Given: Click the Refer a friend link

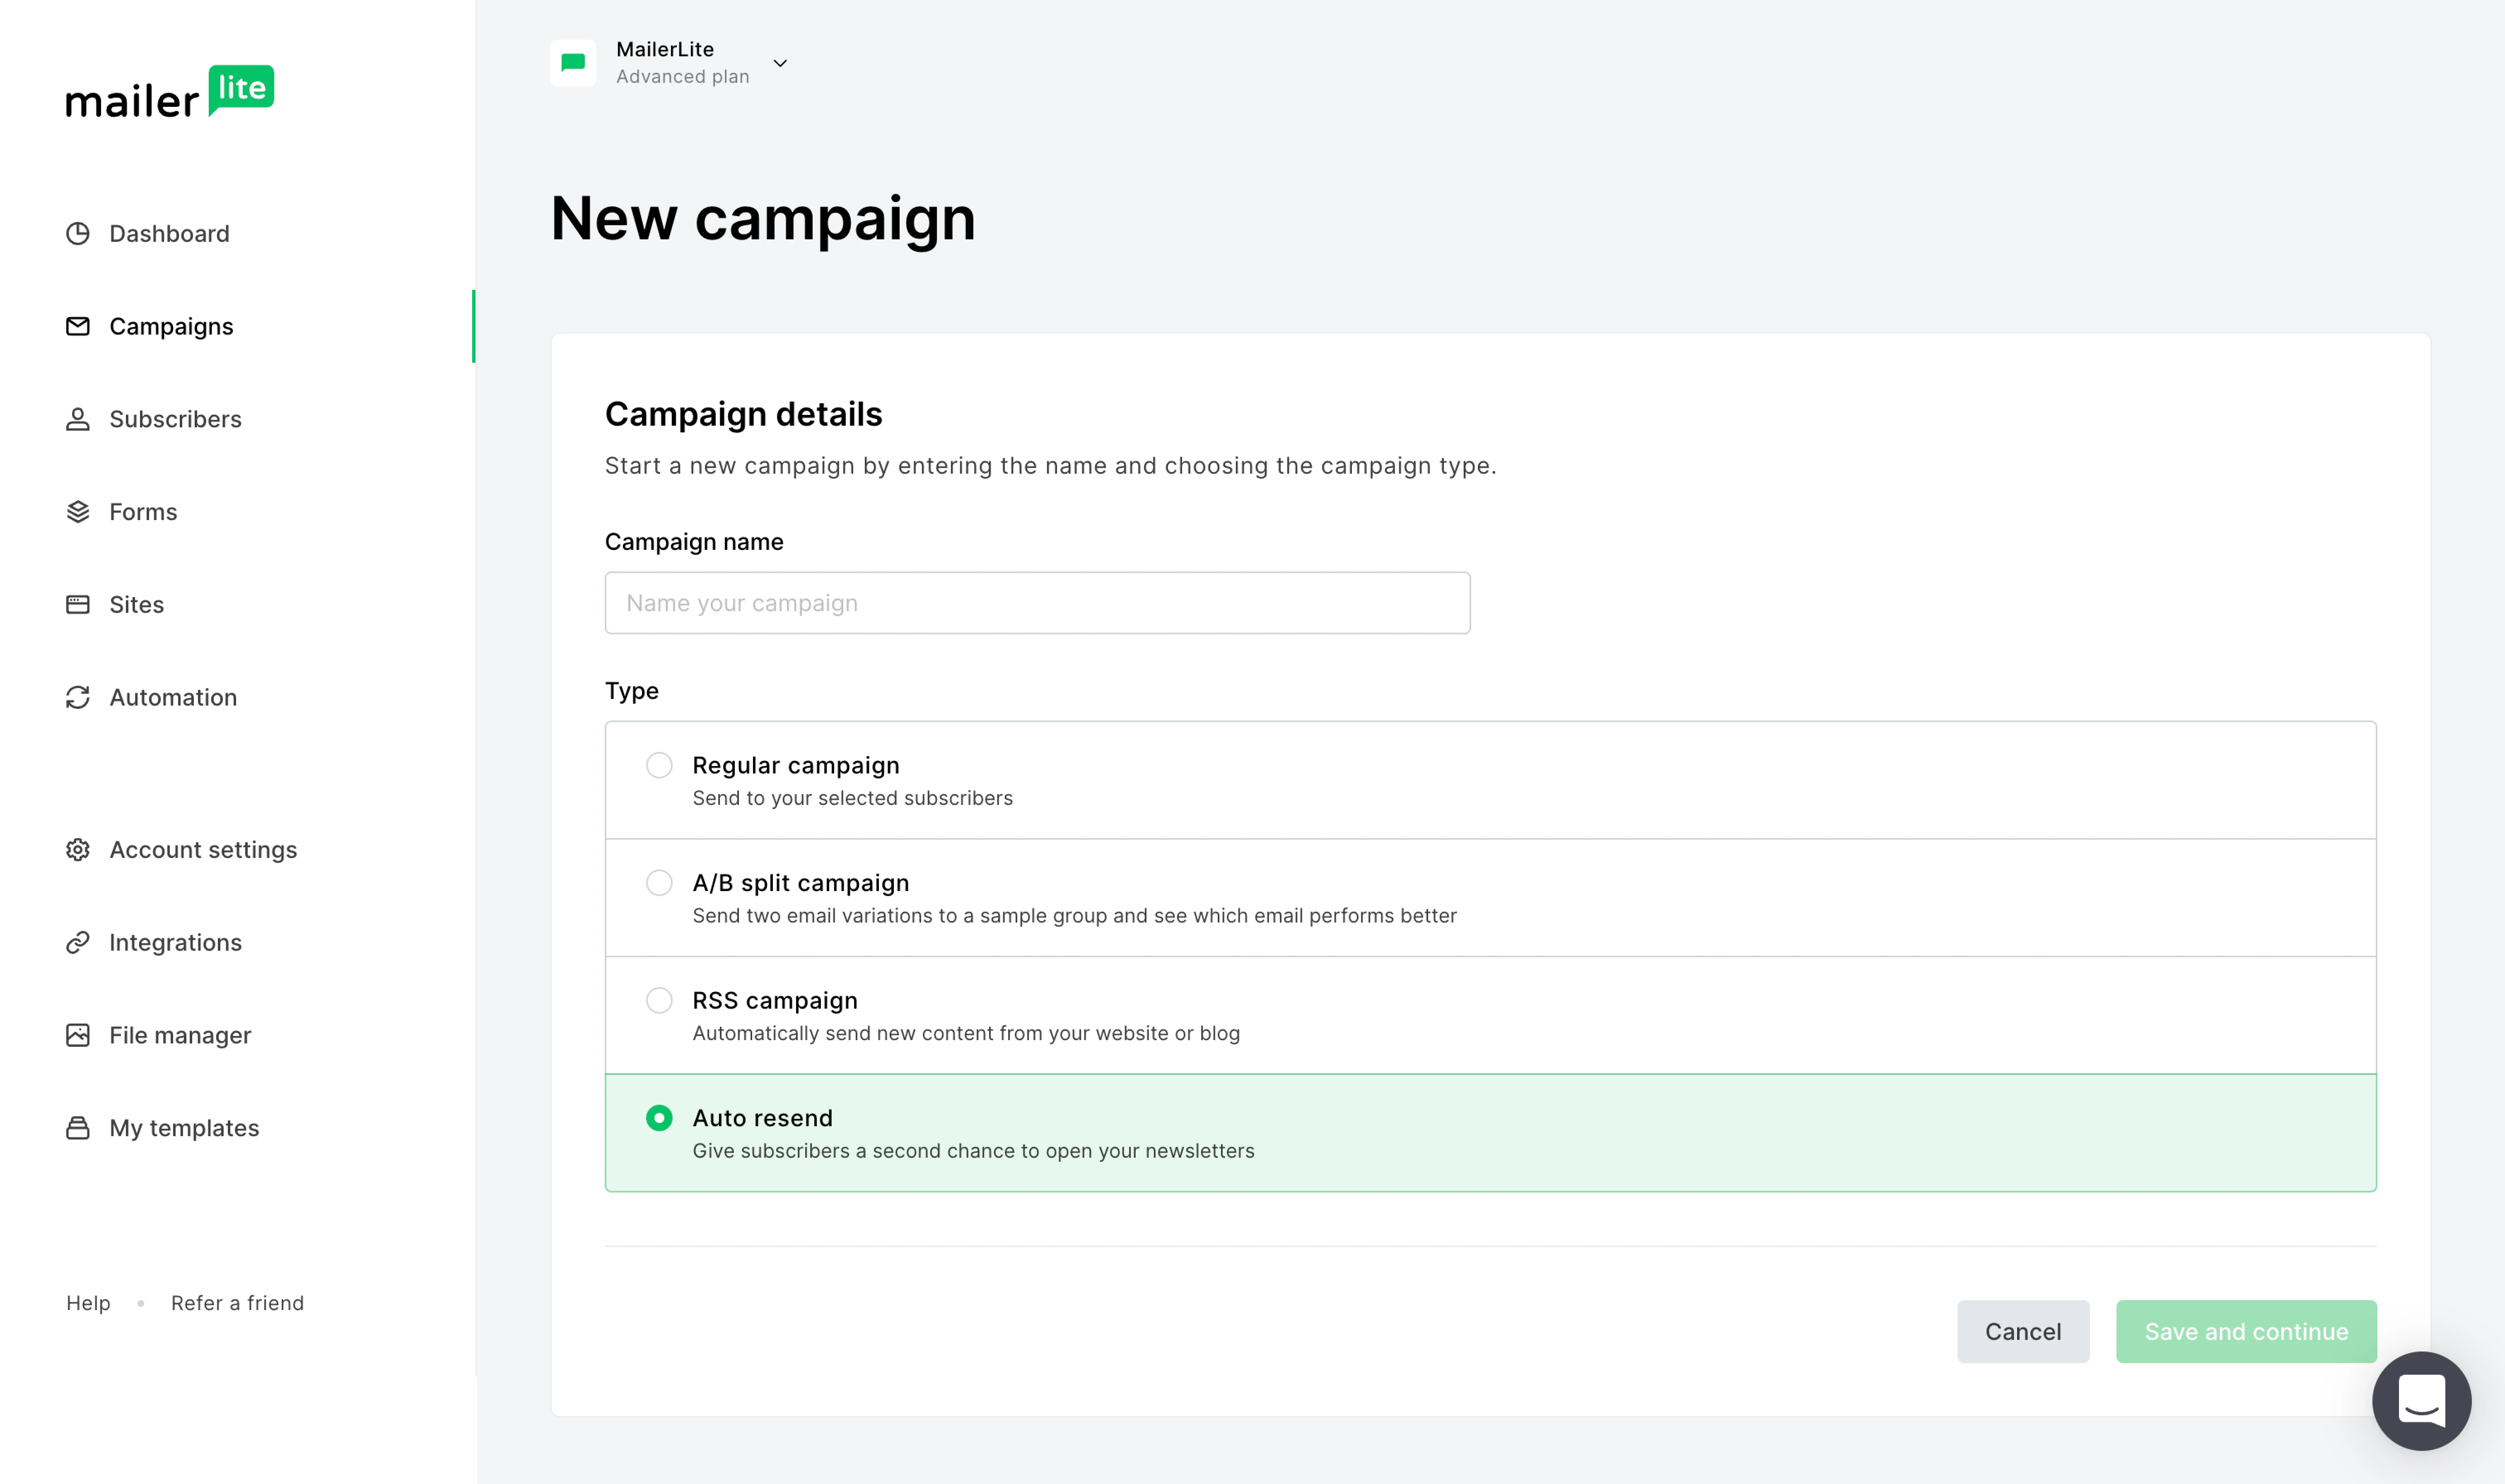Looking at the screenshot, I should point(237,1303).
